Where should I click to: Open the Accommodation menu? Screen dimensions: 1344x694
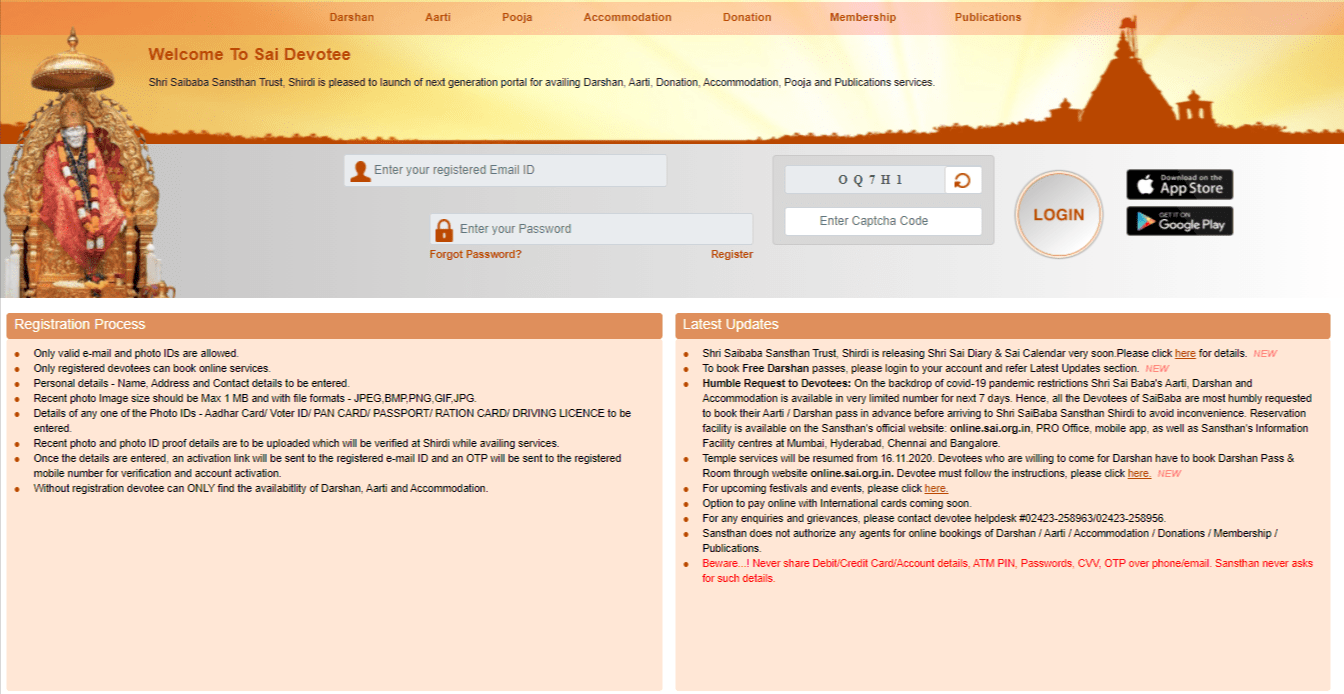[628, 17]
